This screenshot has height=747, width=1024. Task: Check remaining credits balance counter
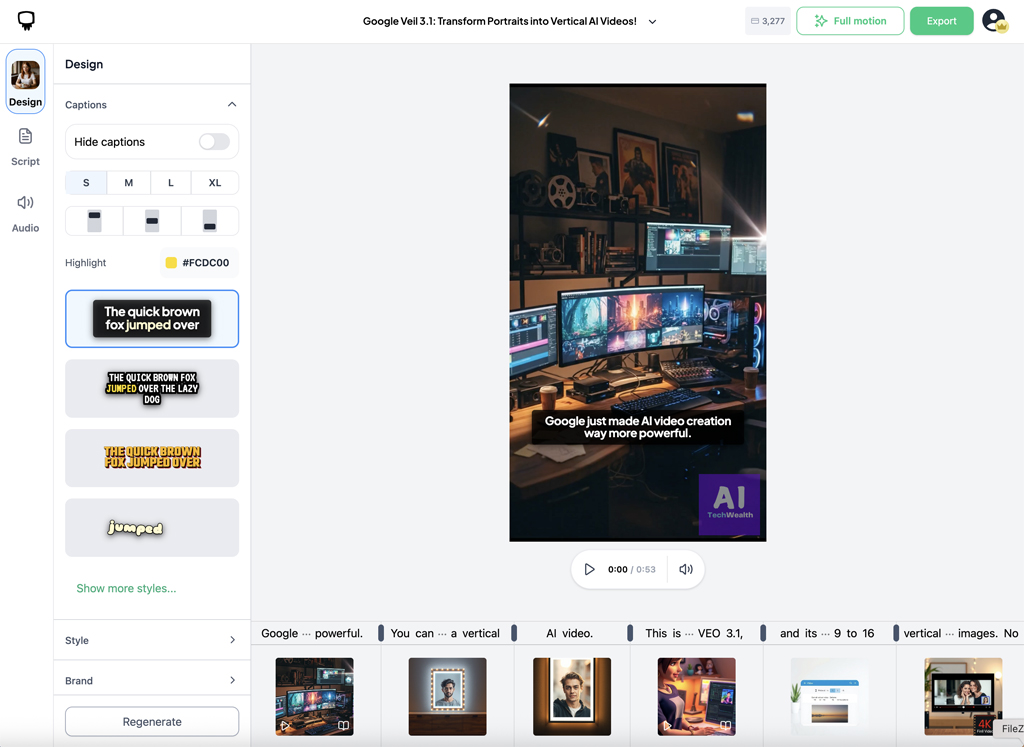(x=767, y=20)
